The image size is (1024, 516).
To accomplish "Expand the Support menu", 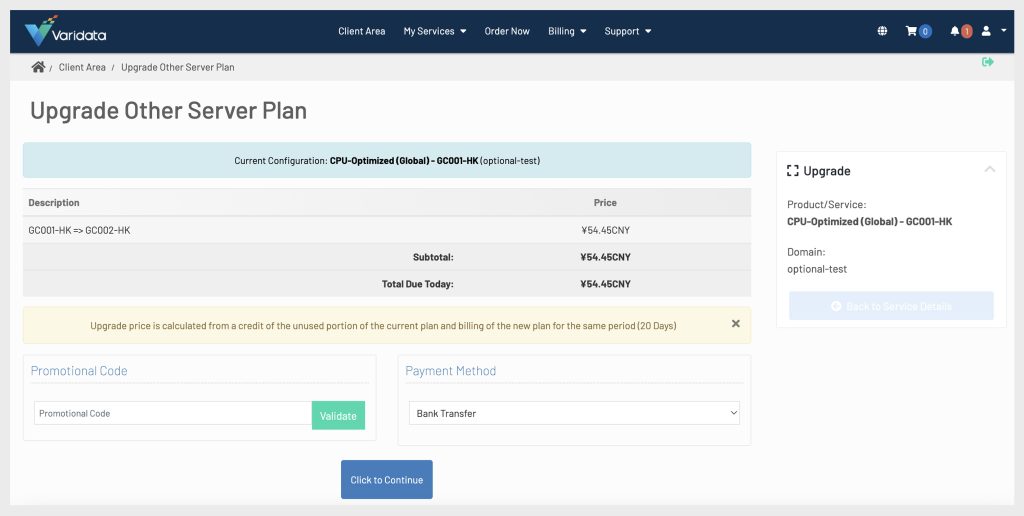I will pyautogui.click(x=627, y=31).
